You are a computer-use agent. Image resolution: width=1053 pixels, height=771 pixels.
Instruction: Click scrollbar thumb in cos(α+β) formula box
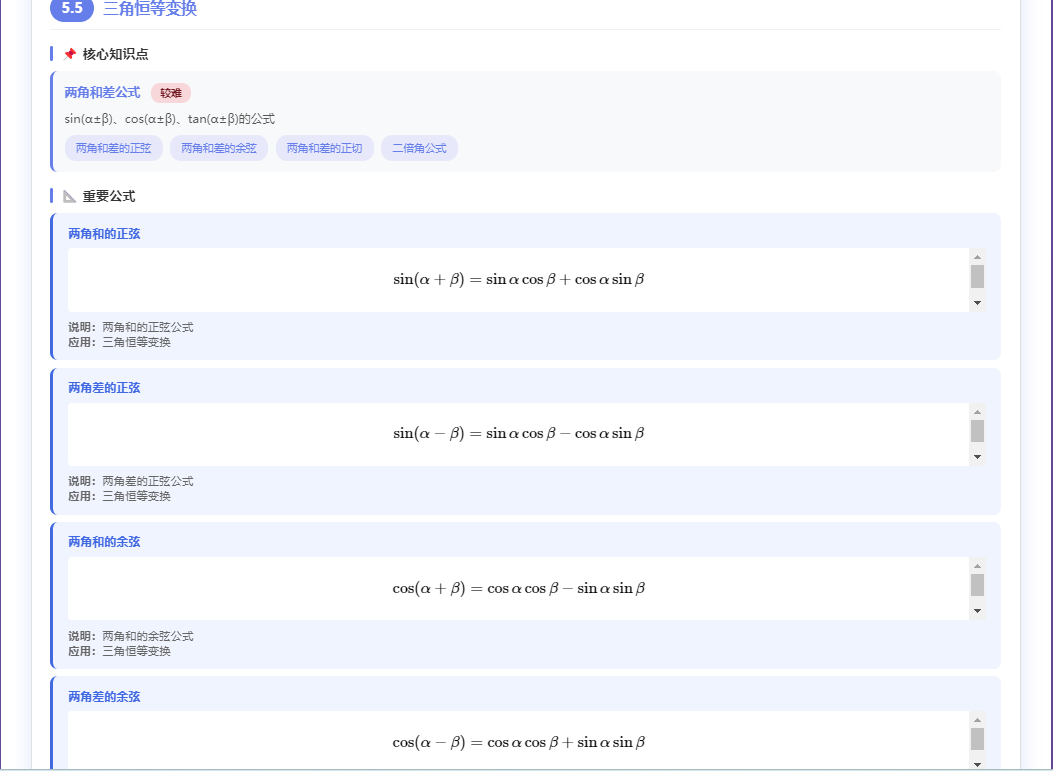coord(977,585)
